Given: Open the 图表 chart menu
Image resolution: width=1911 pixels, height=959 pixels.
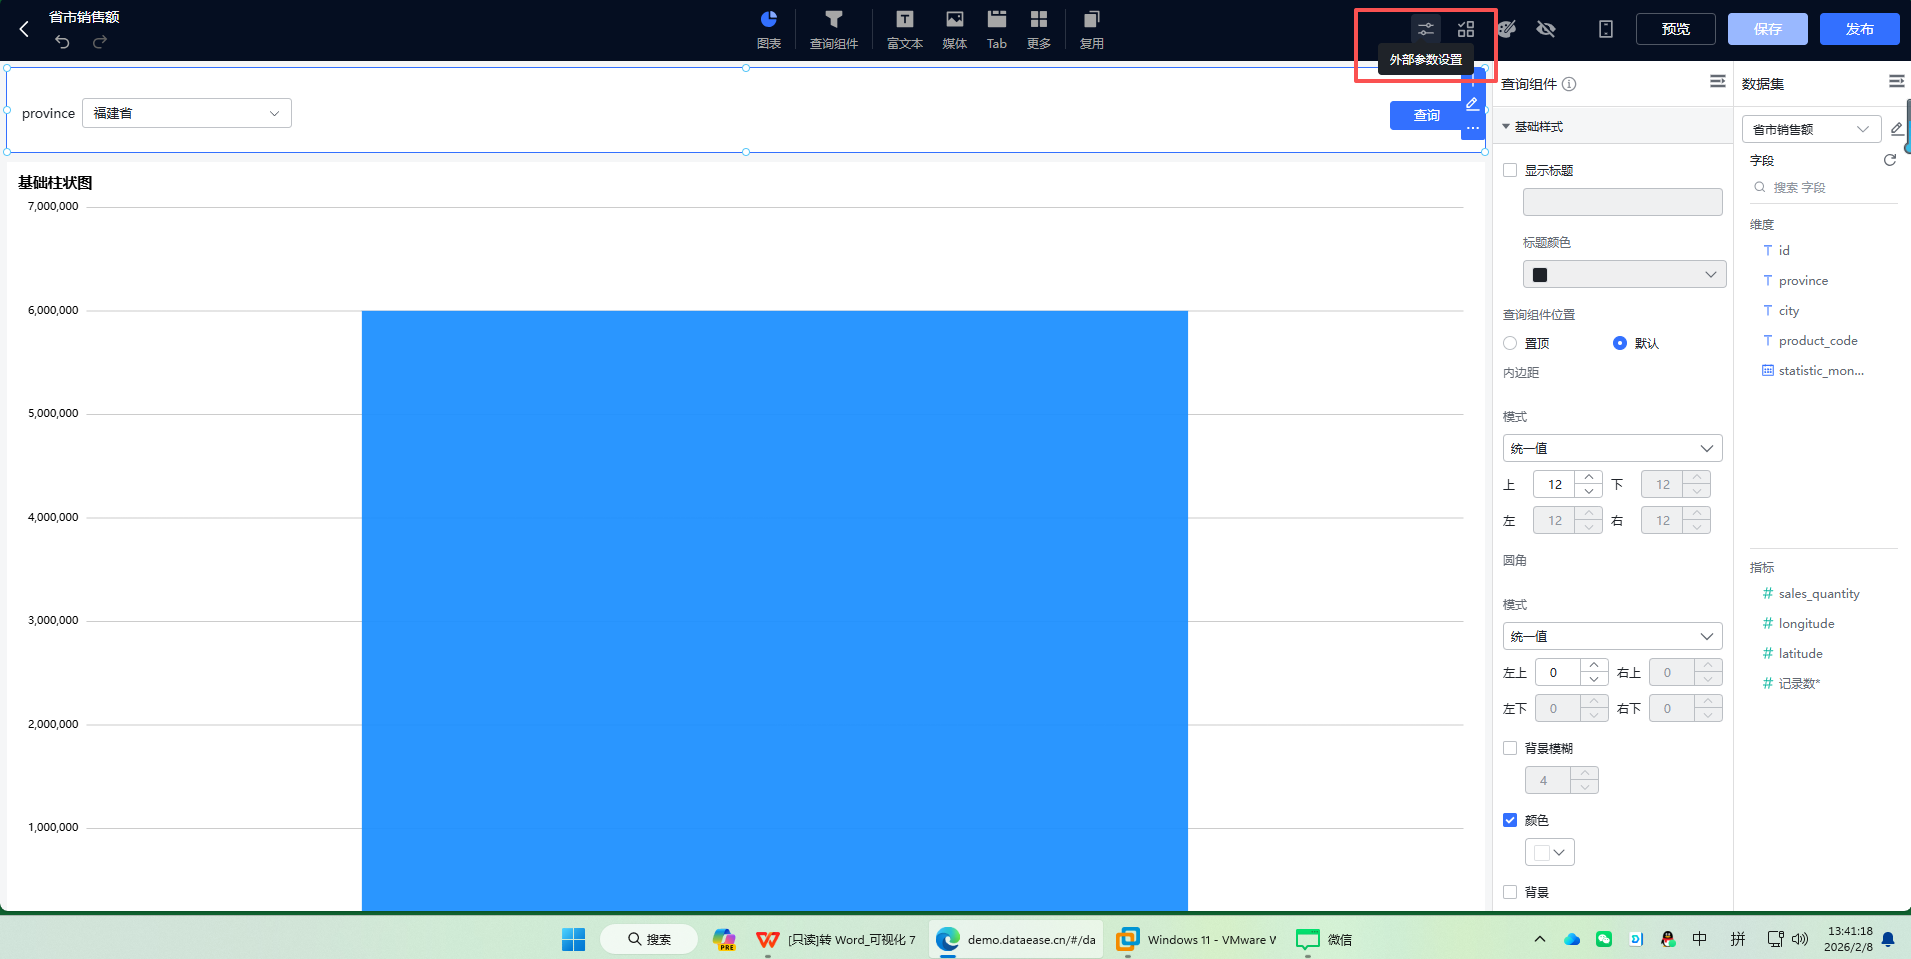Looking at the screenshot, I should (x=769, y=29).
